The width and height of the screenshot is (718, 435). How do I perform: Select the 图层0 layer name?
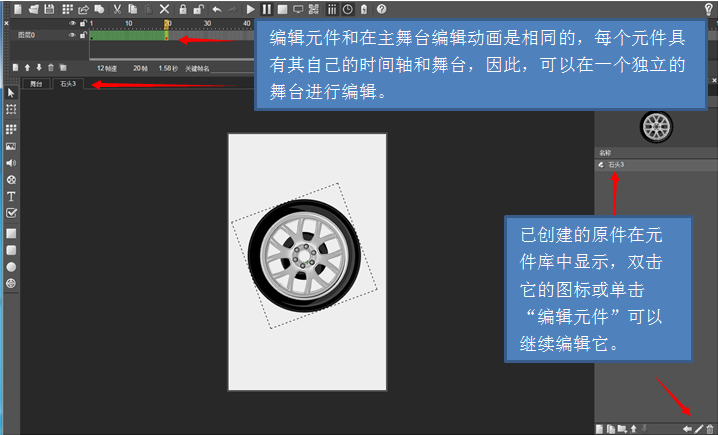tap(26, 35)
